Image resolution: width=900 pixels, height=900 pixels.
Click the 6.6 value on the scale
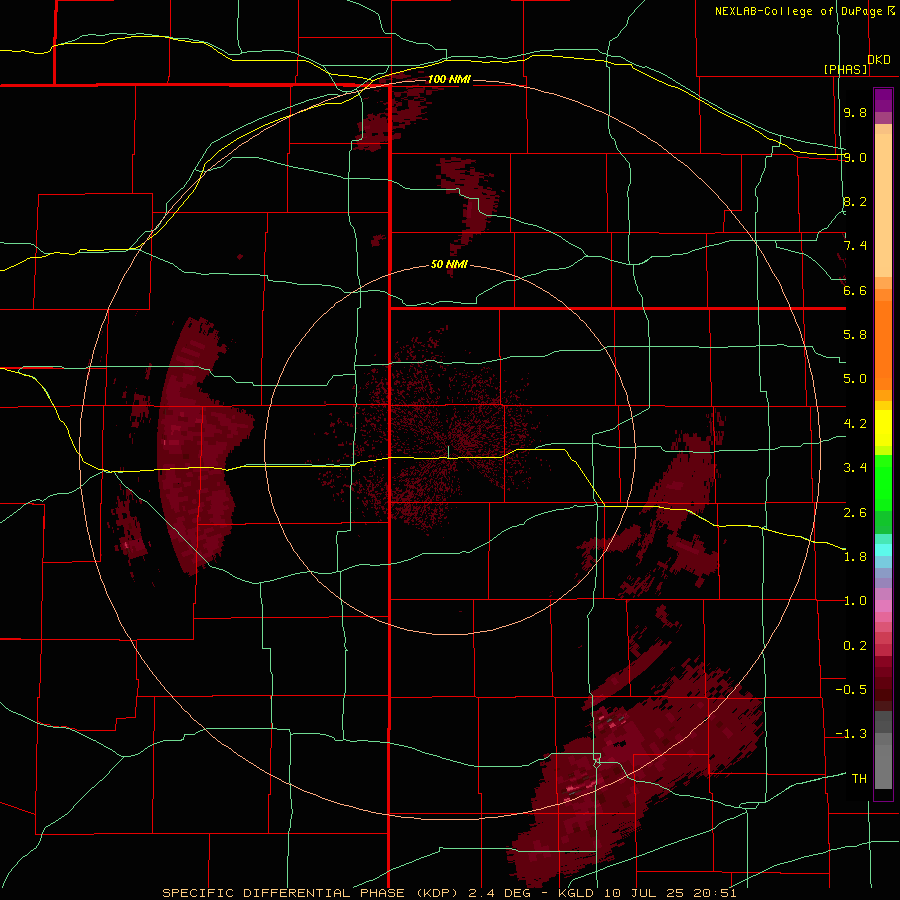pos(855,290)
